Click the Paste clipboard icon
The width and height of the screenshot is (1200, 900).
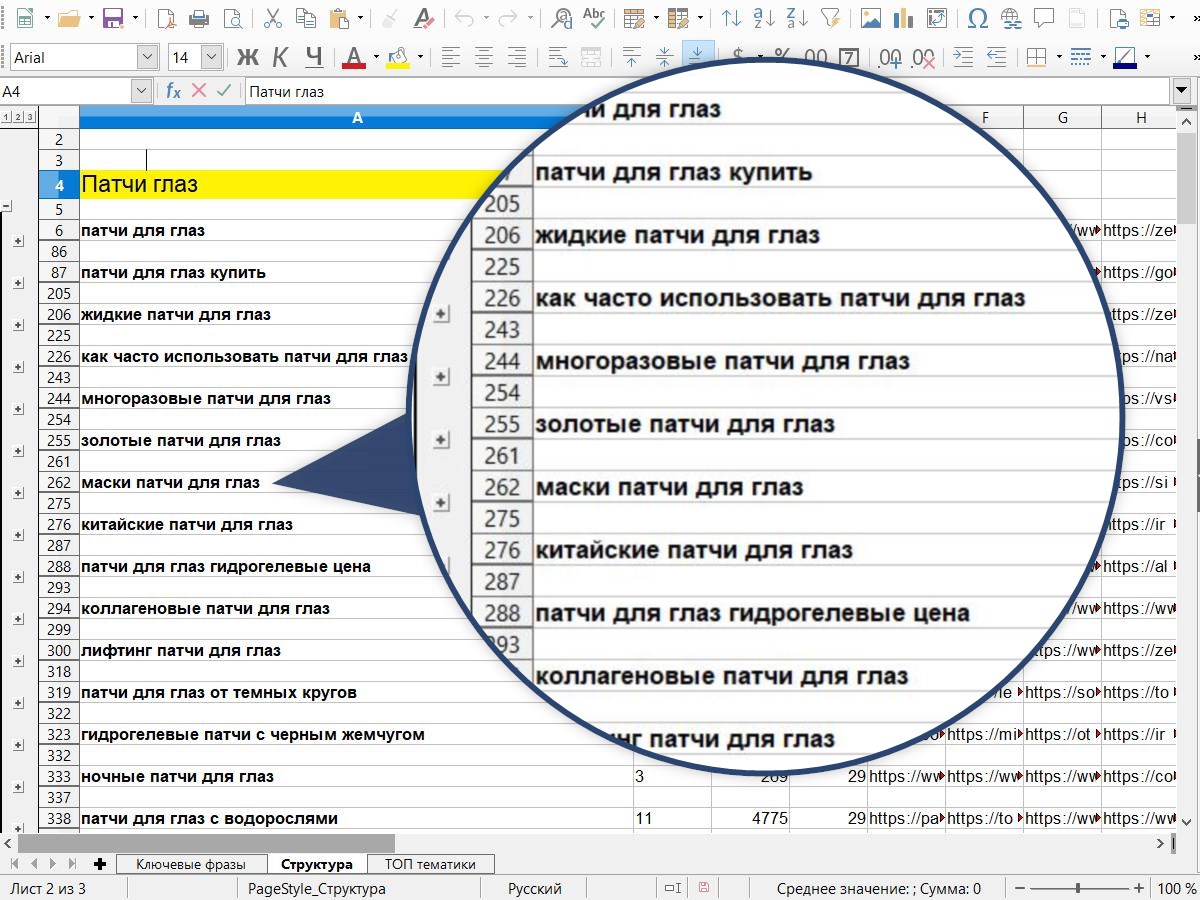click(340, 18)
